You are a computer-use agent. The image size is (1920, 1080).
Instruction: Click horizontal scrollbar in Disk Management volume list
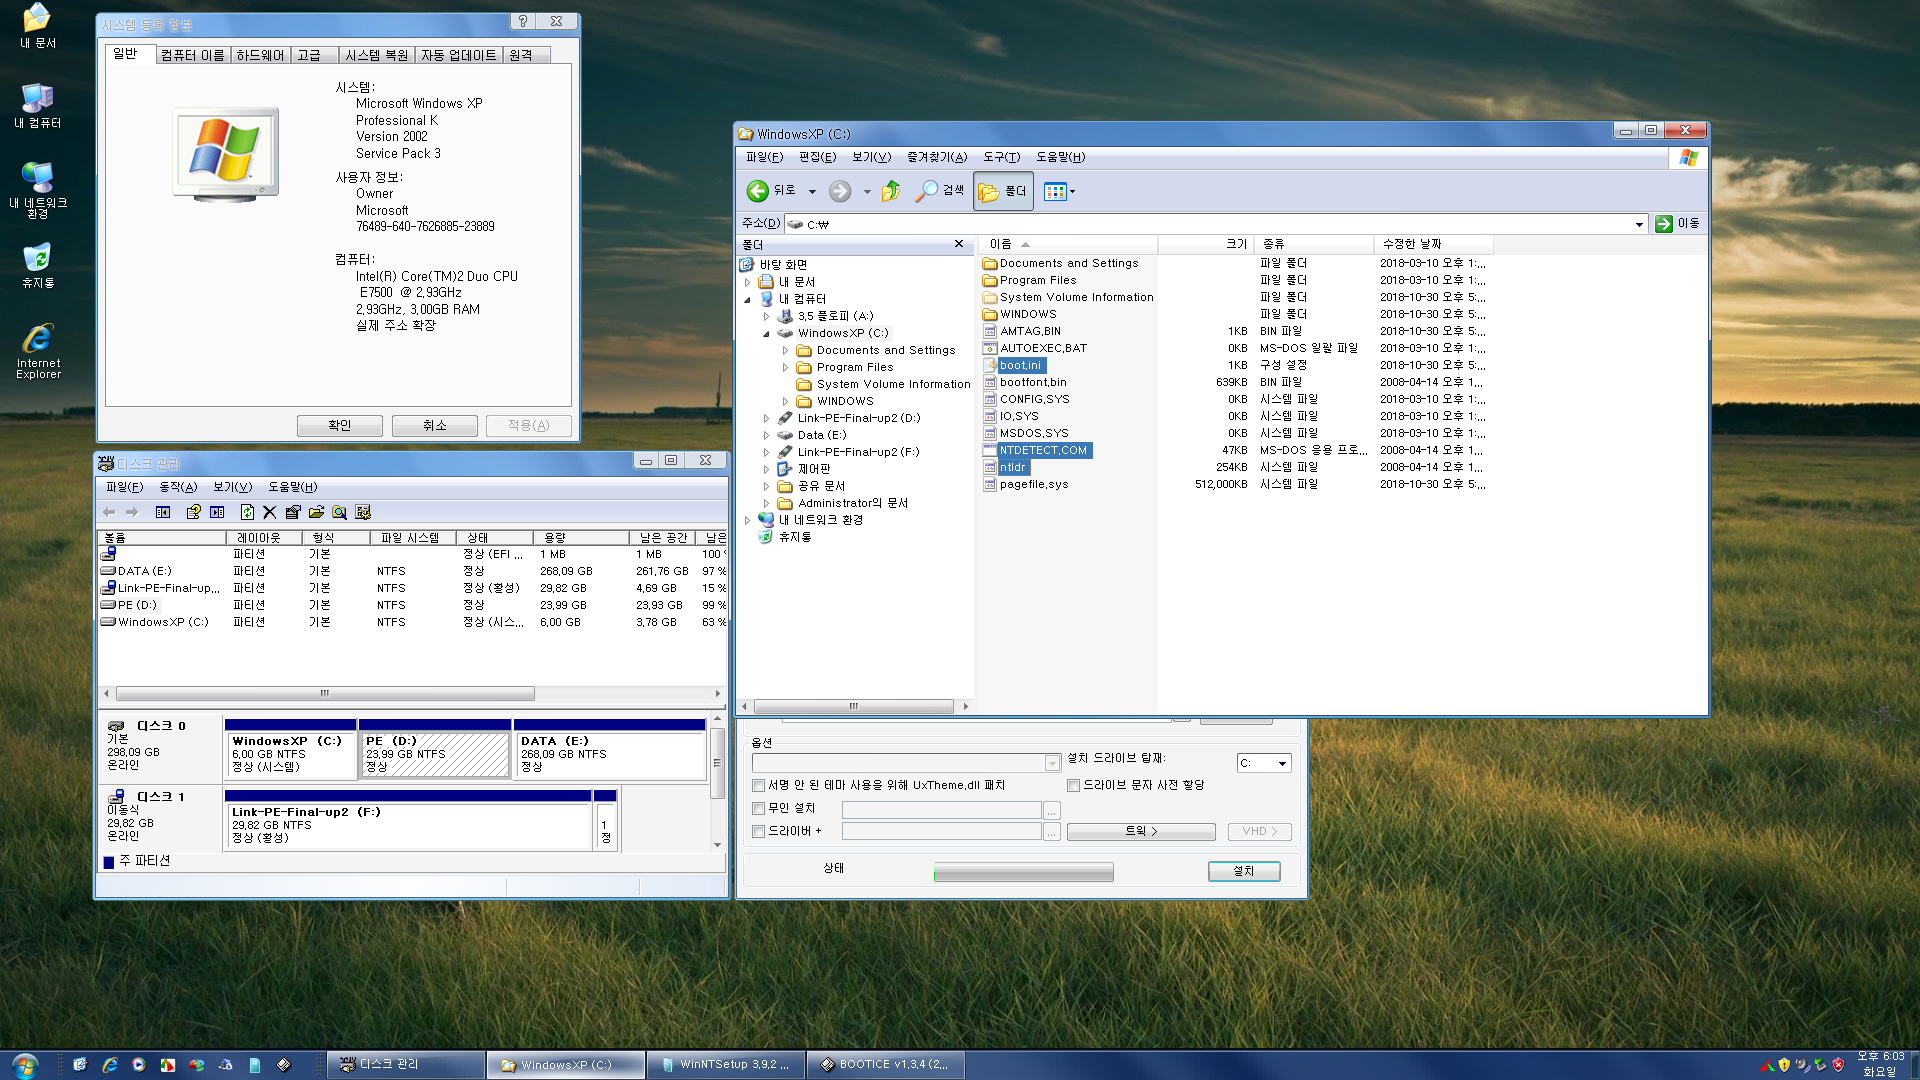[325, 694]
